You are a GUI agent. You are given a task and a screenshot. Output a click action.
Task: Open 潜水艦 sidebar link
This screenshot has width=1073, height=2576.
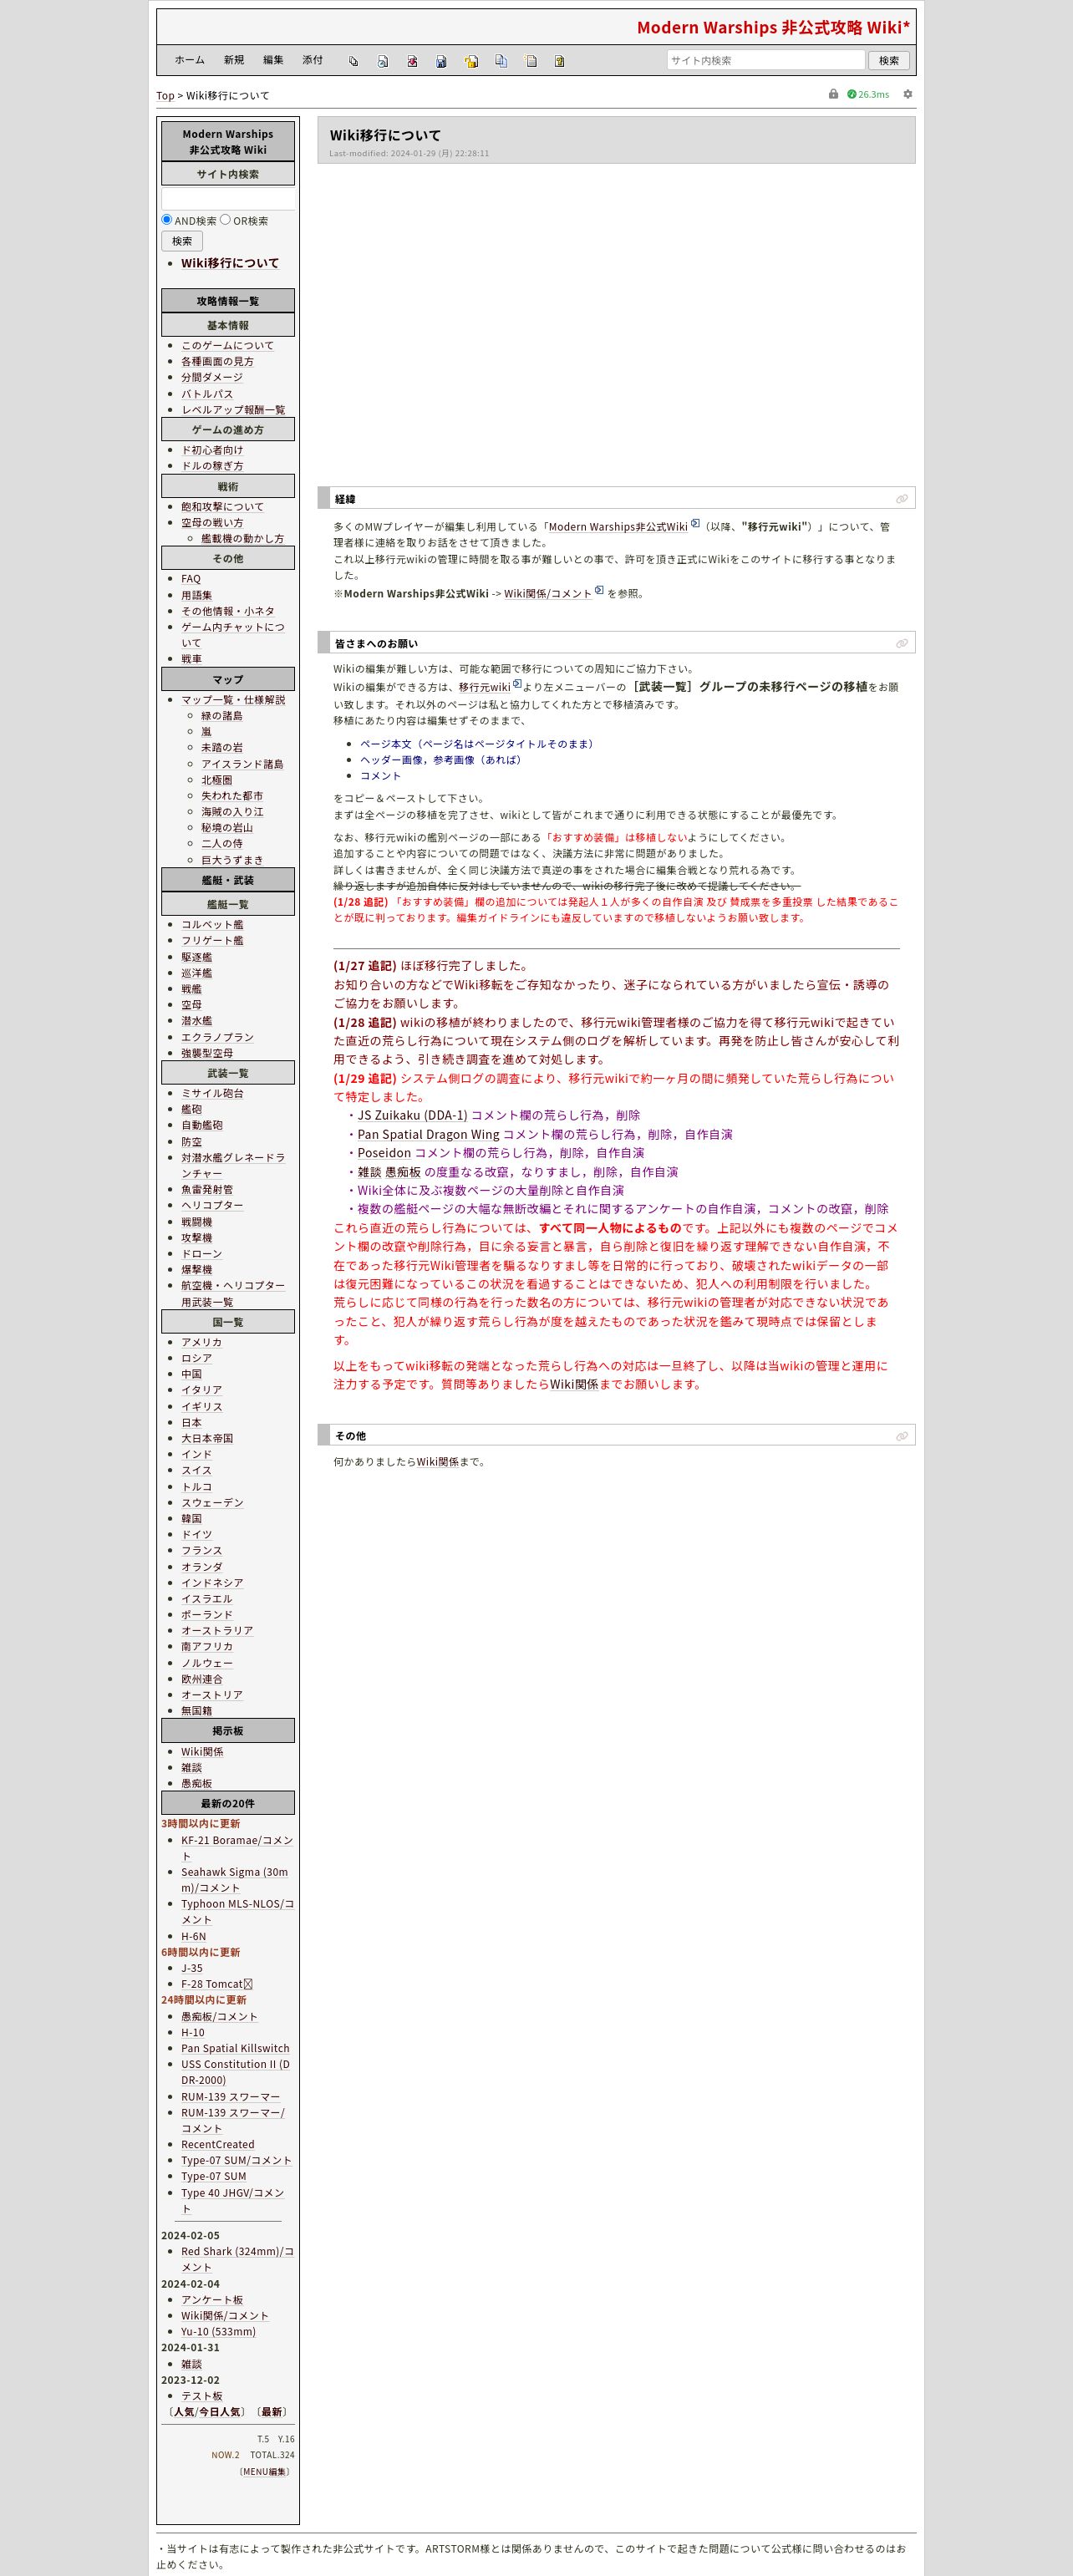pyautogui.click(x=196, y=1020)
